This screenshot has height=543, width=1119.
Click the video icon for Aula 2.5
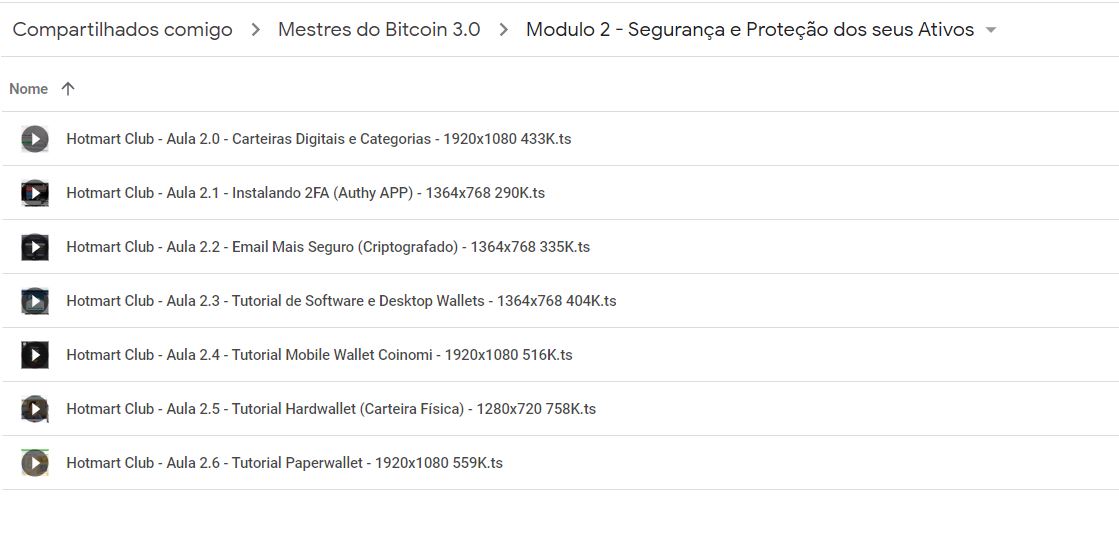point(35,409)
